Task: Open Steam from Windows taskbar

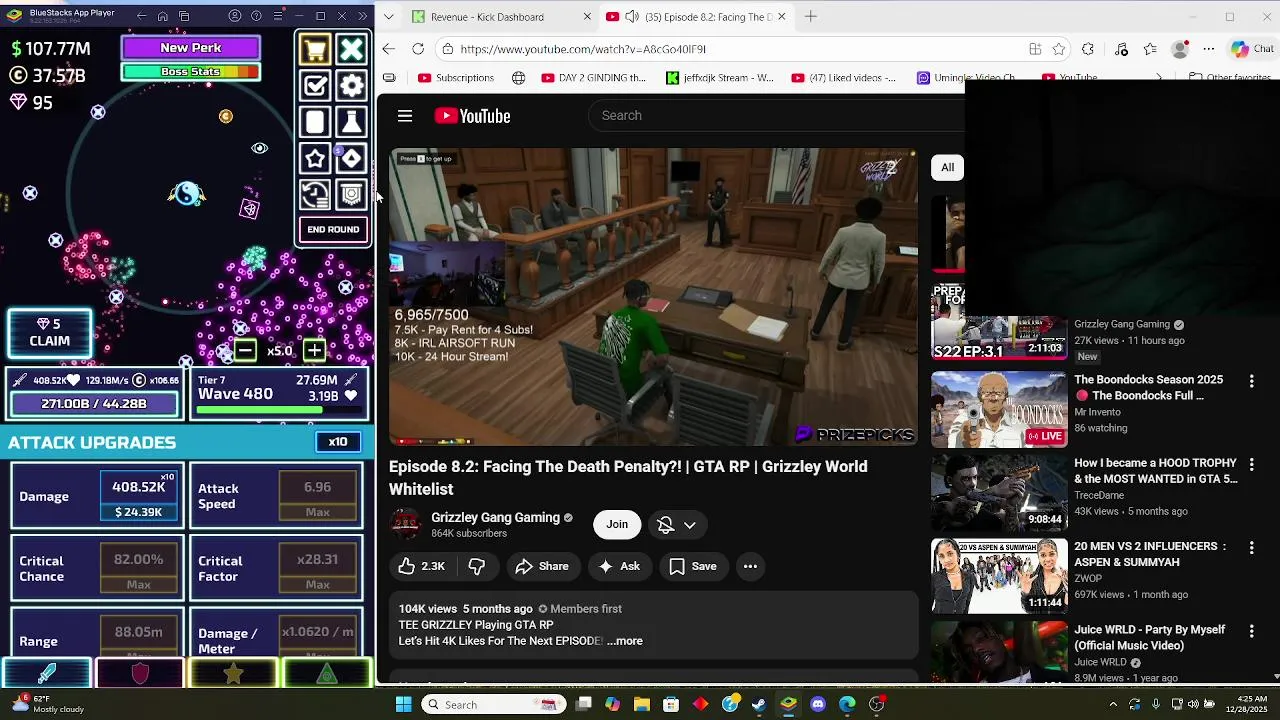Action: pos(759,705)
